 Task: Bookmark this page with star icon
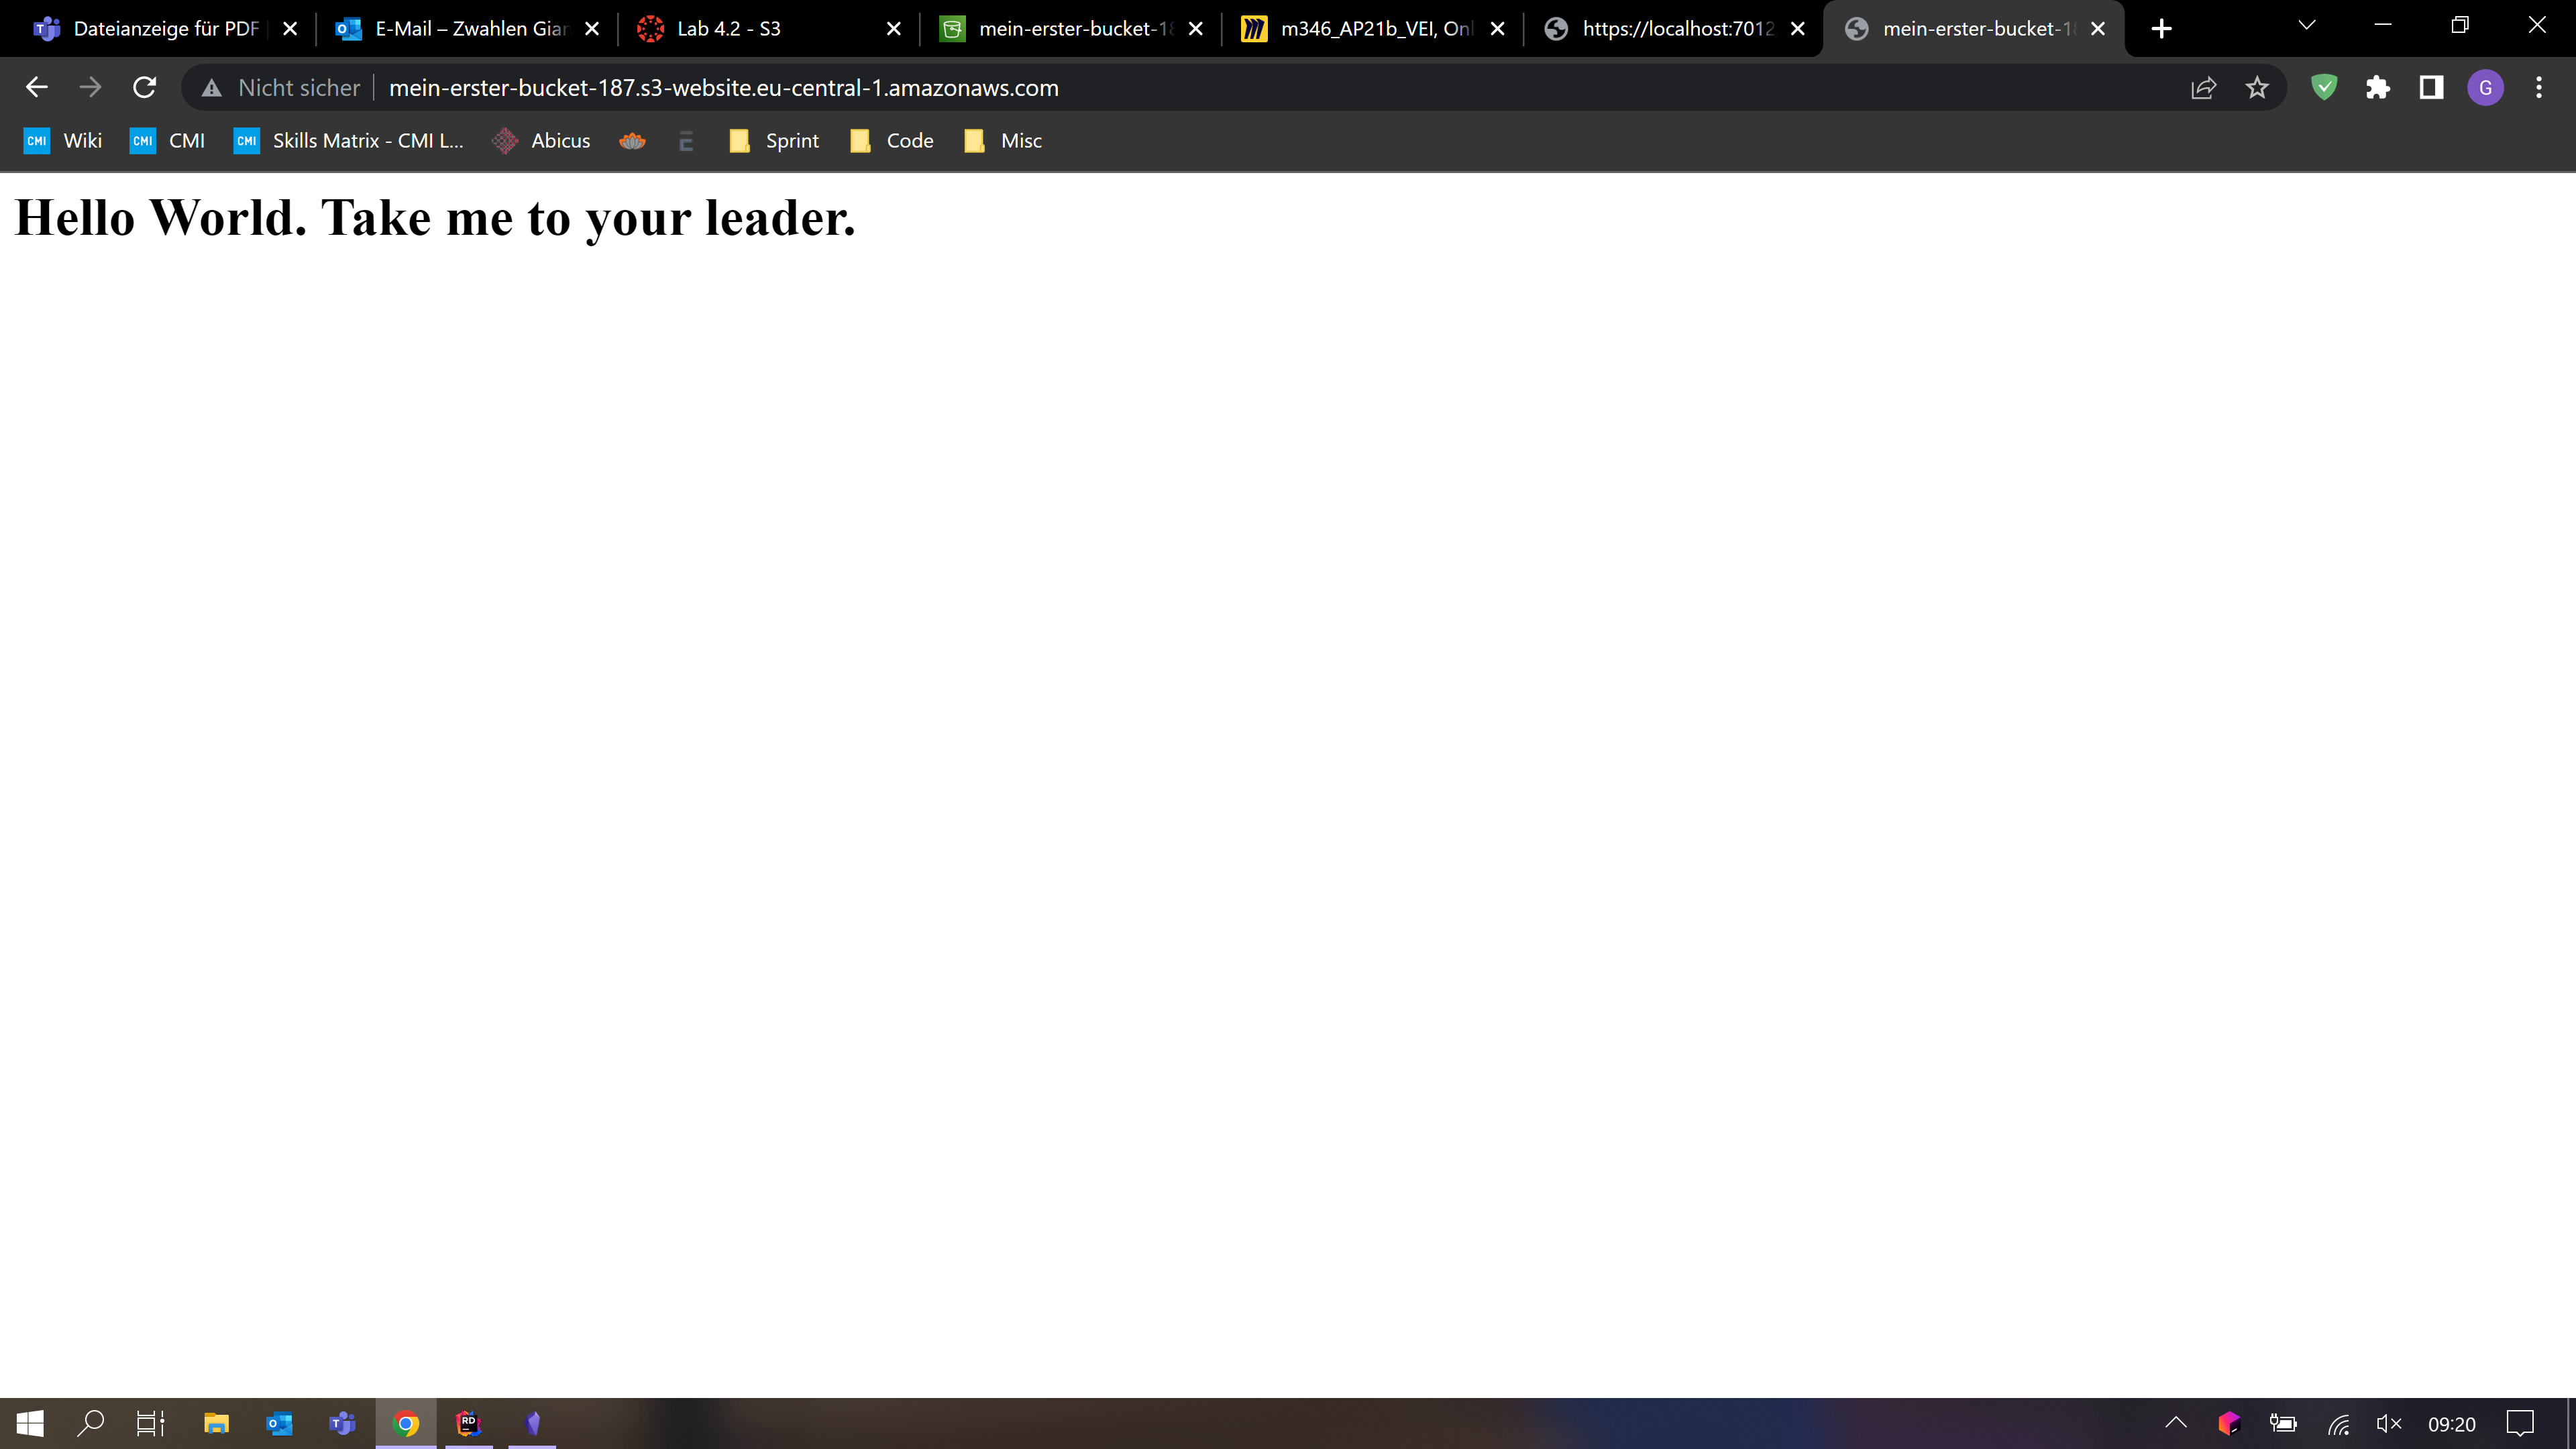click(2257, 88)
